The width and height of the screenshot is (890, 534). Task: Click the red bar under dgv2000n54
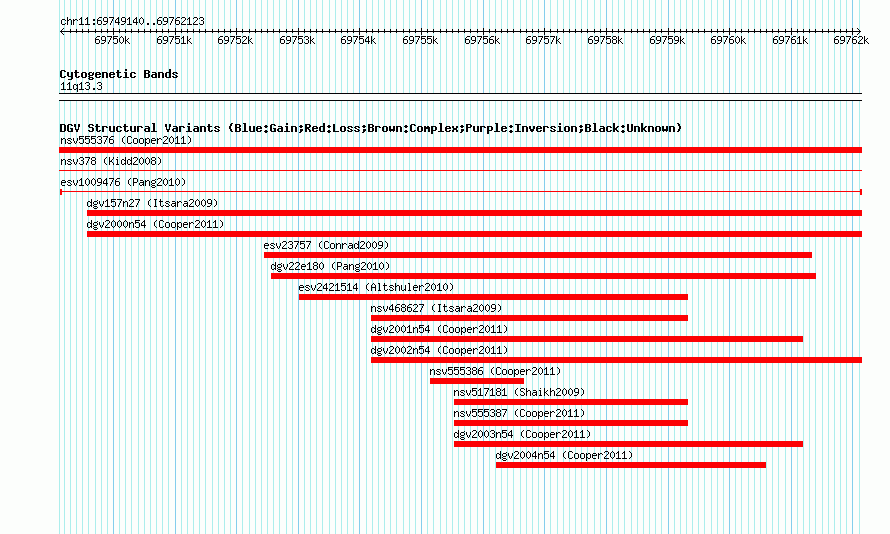[475, 234]
